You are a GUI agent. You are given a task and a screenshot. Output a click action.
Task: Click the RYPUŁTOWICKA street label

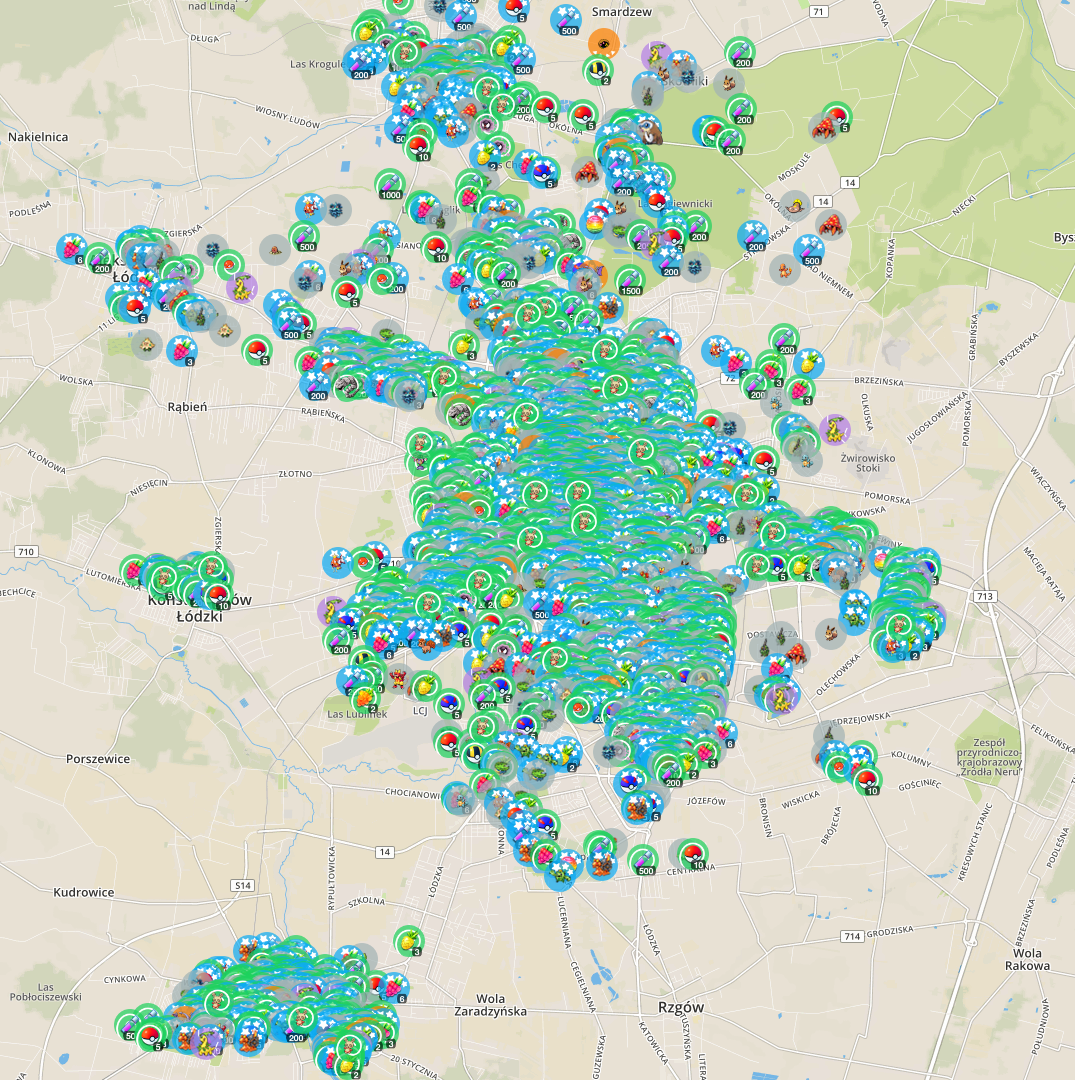(x=331, y=879)
